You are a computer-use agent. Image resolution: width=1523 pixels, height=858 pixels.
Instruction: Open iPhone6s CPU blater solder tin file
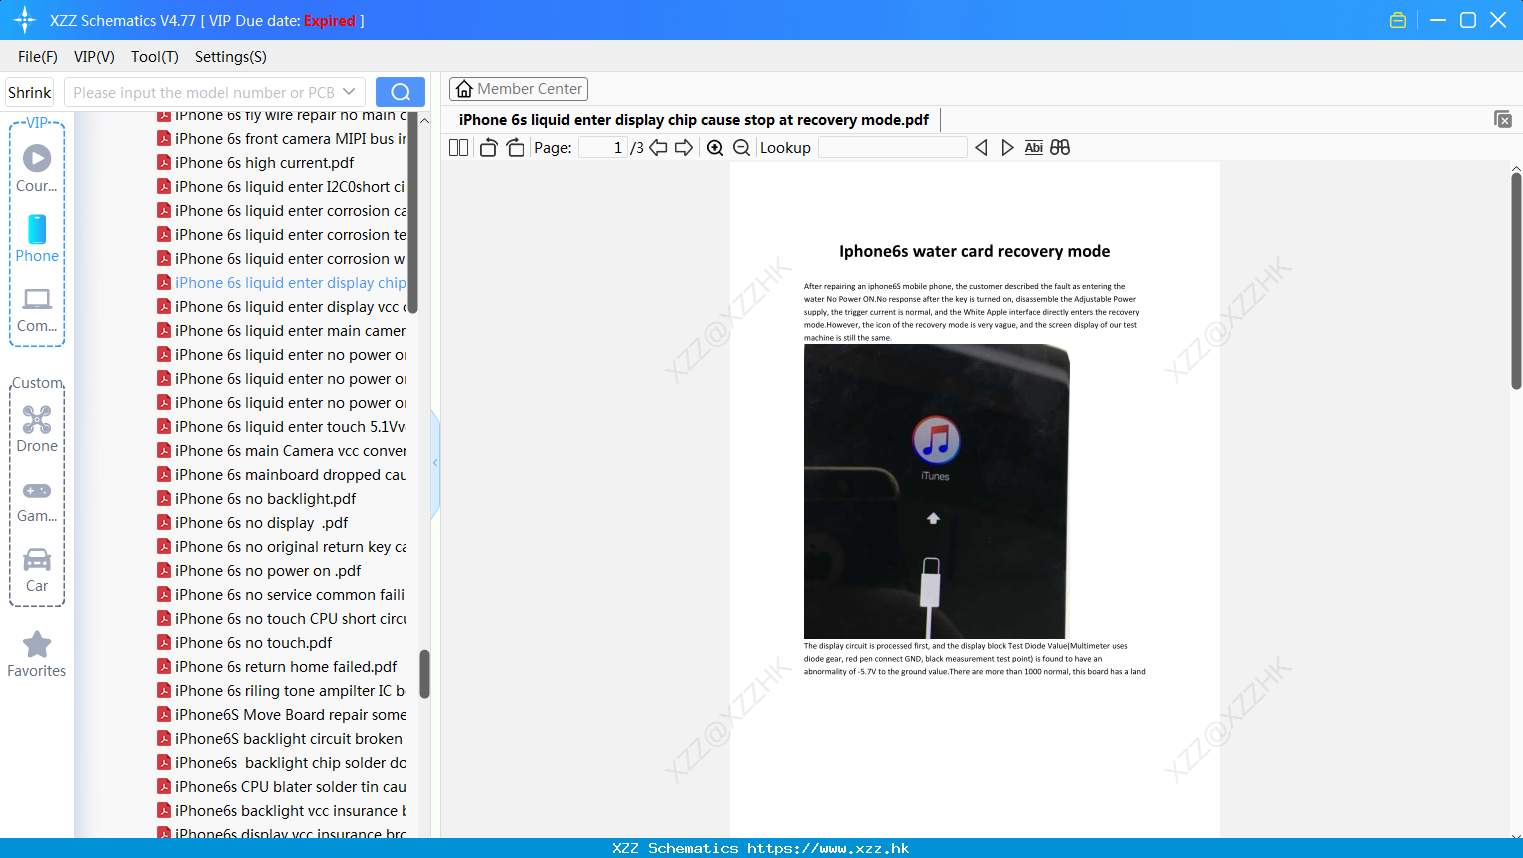point(282,787)
